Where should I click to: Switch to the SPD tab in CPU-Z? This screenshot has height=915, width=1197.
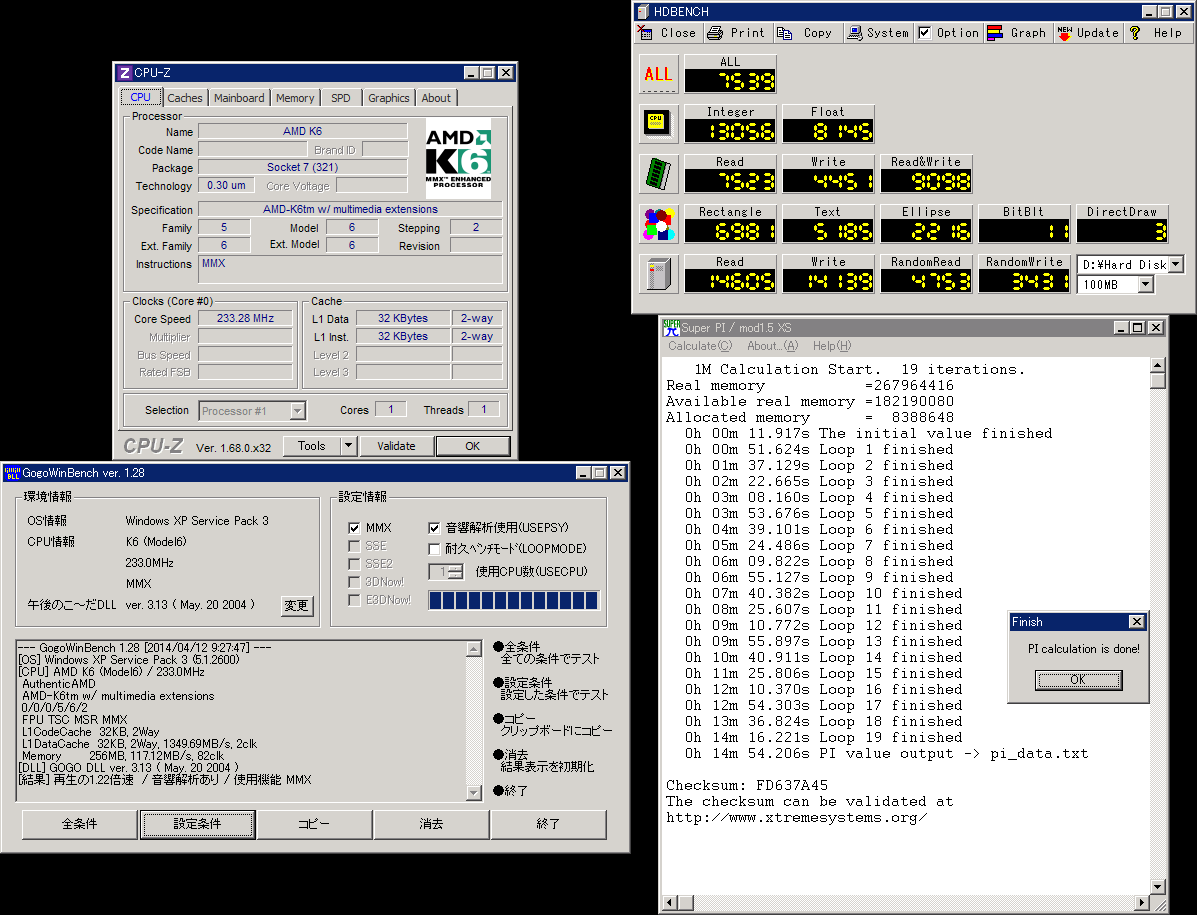(x=340, y=98)
